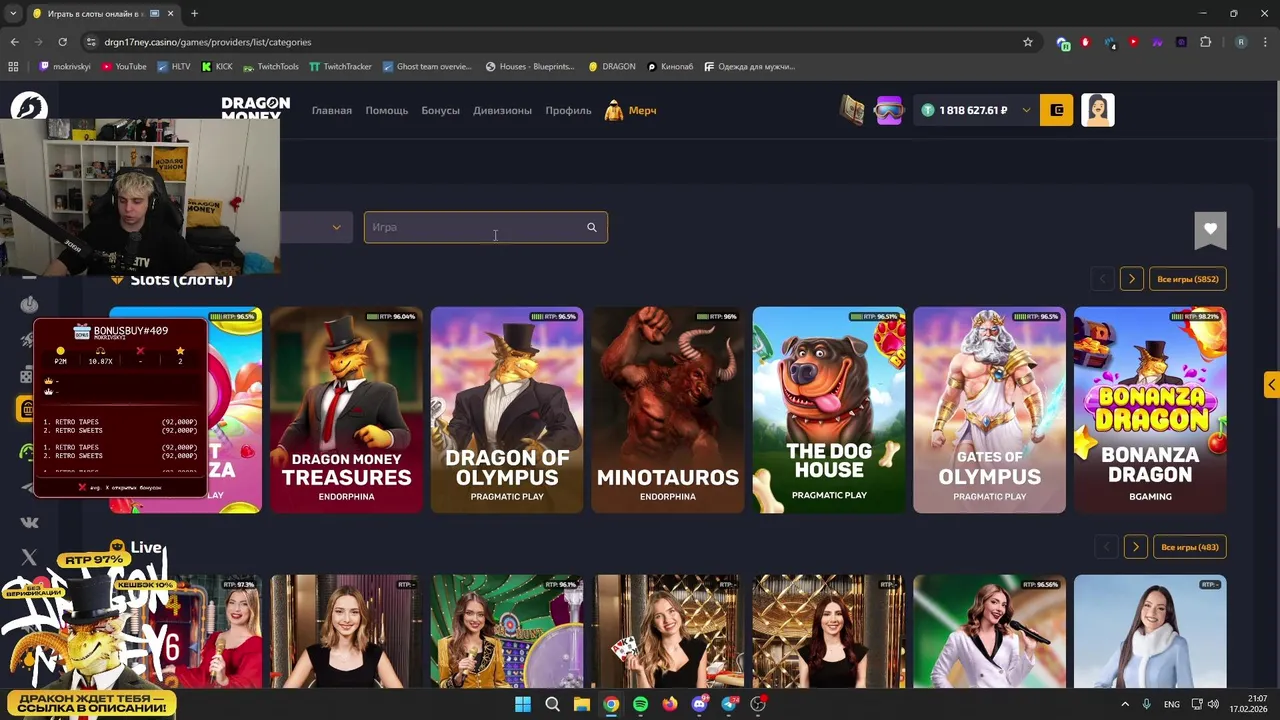
Task: Click the search magnifier icon
Action: coord(592,227)
